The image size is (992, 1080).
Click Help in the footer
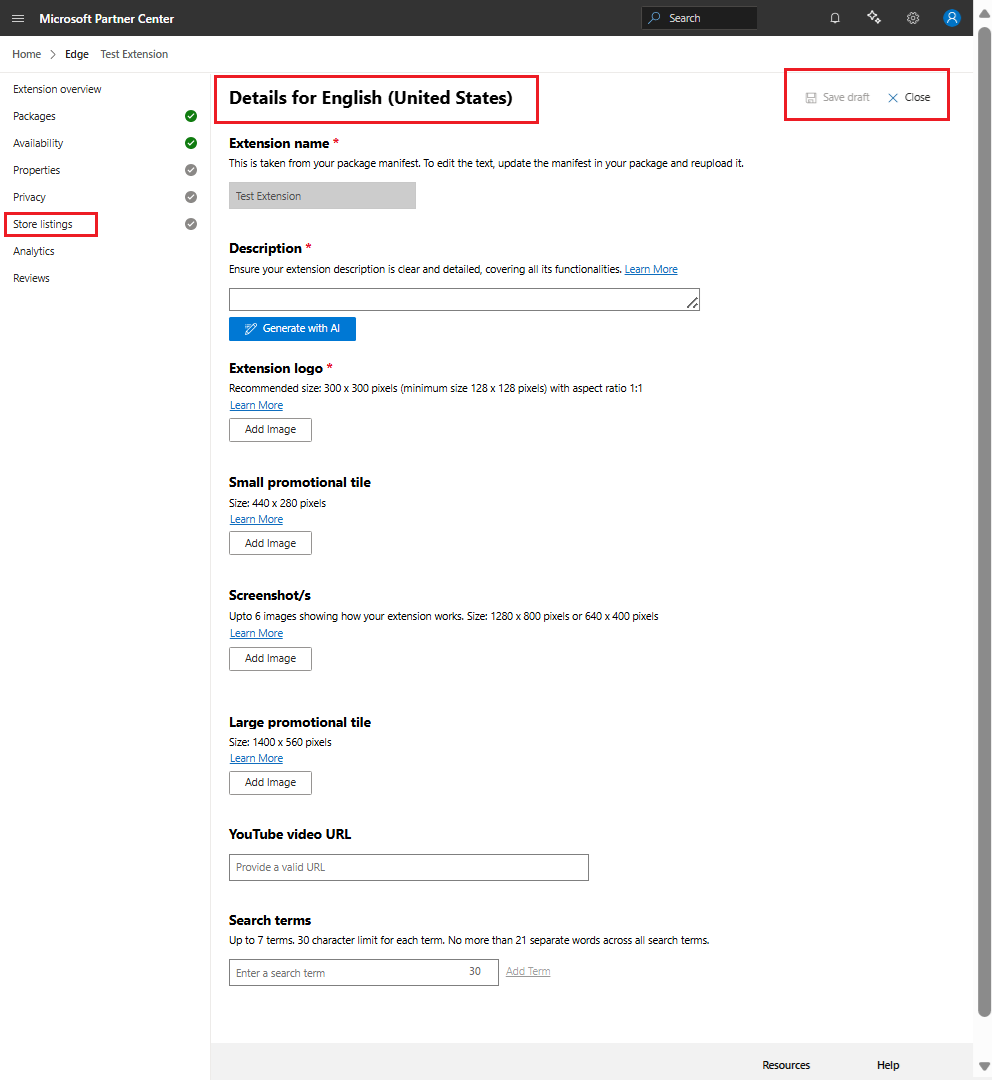tap(888, 1065)
